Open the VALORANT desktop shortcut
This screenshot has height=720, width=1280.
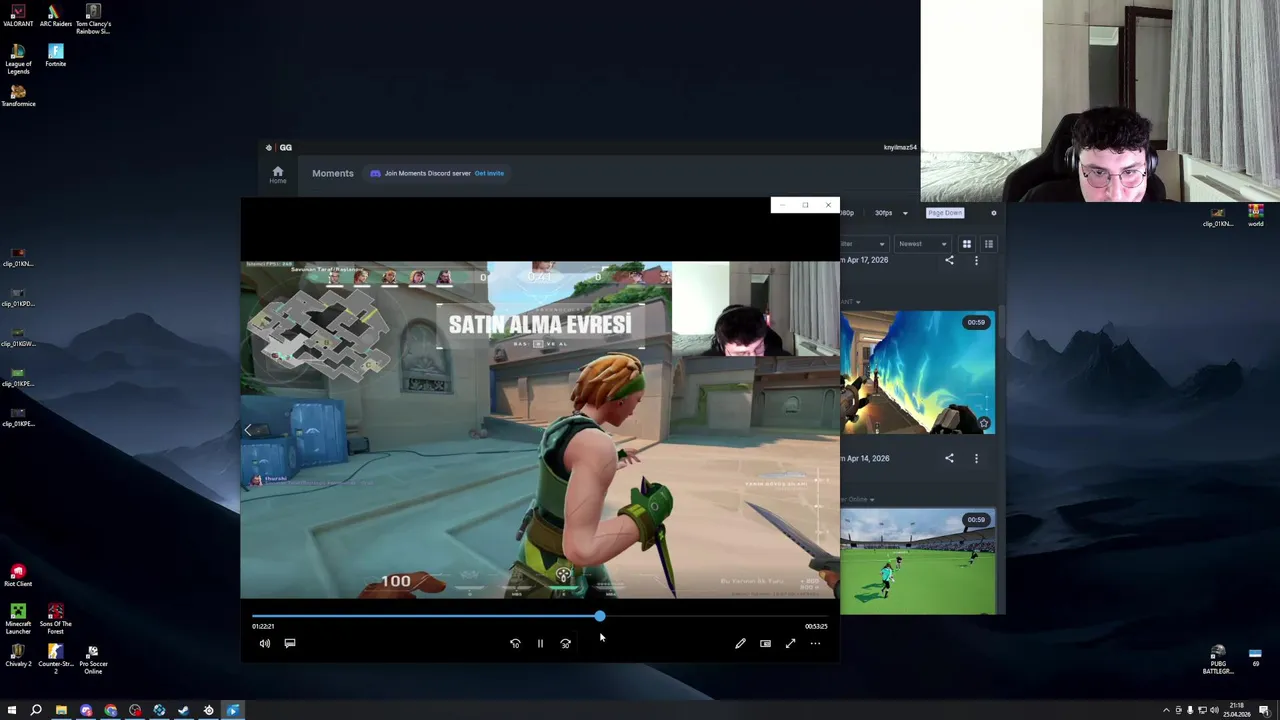tap(18, 16)
